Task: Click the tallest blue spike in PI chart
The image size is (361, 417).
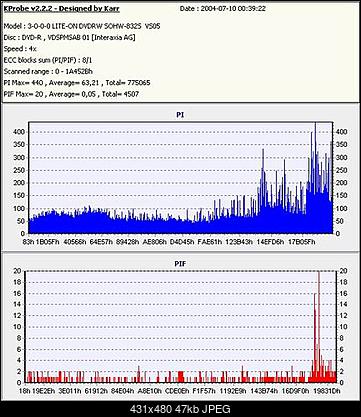Action: [x=315, y=177]
